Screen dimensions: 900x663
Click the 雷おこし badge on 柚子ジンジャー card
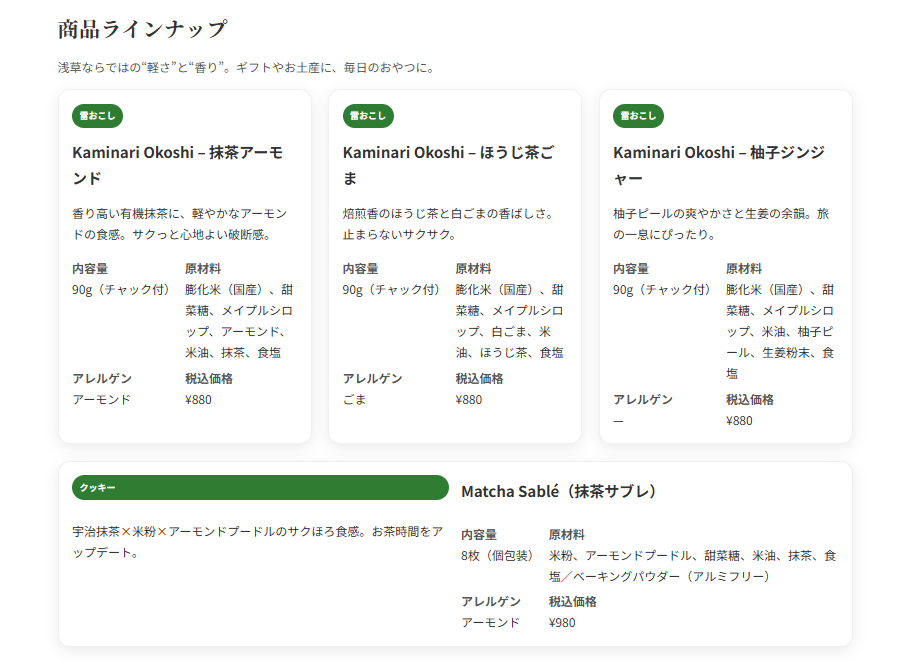pos(638,116)
